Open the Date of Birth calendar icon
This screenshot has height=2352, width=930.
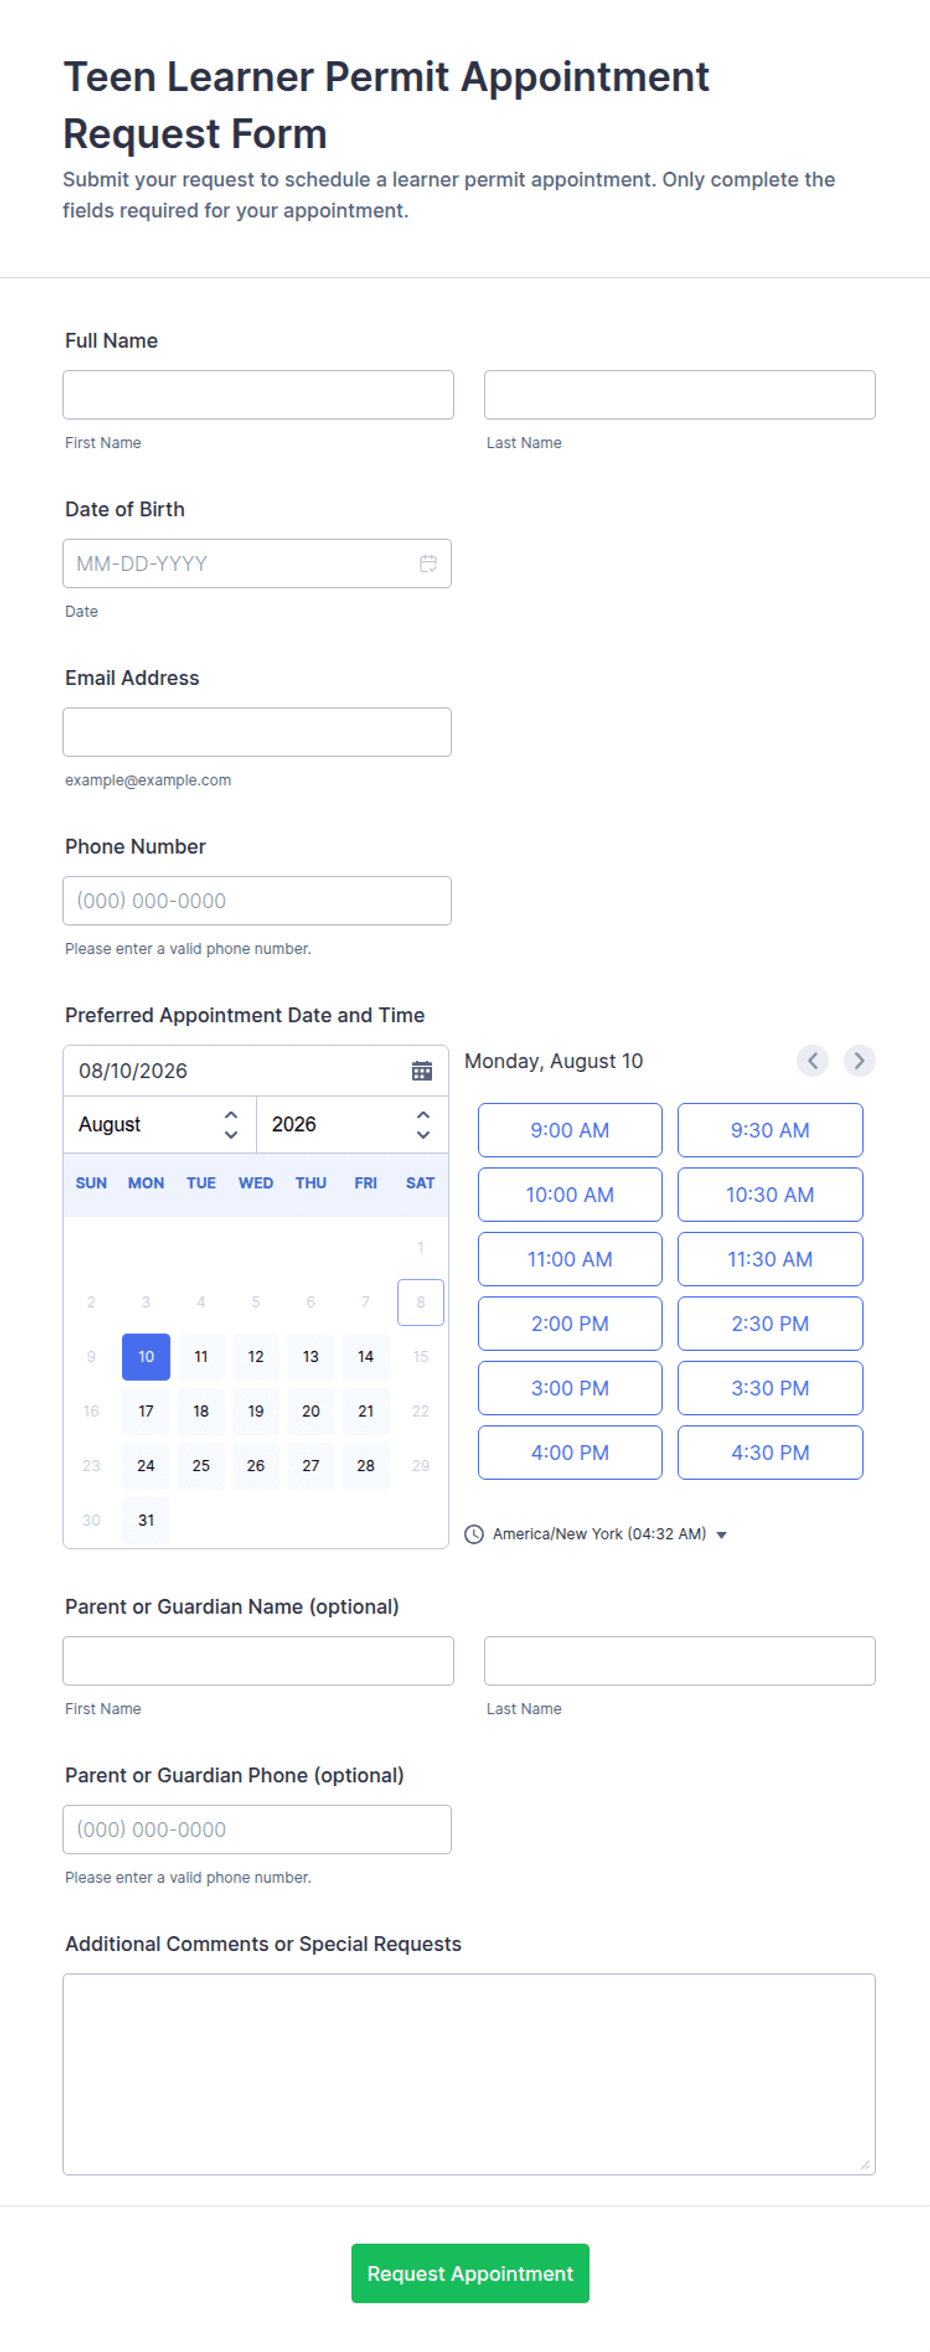tap(428, 564)
